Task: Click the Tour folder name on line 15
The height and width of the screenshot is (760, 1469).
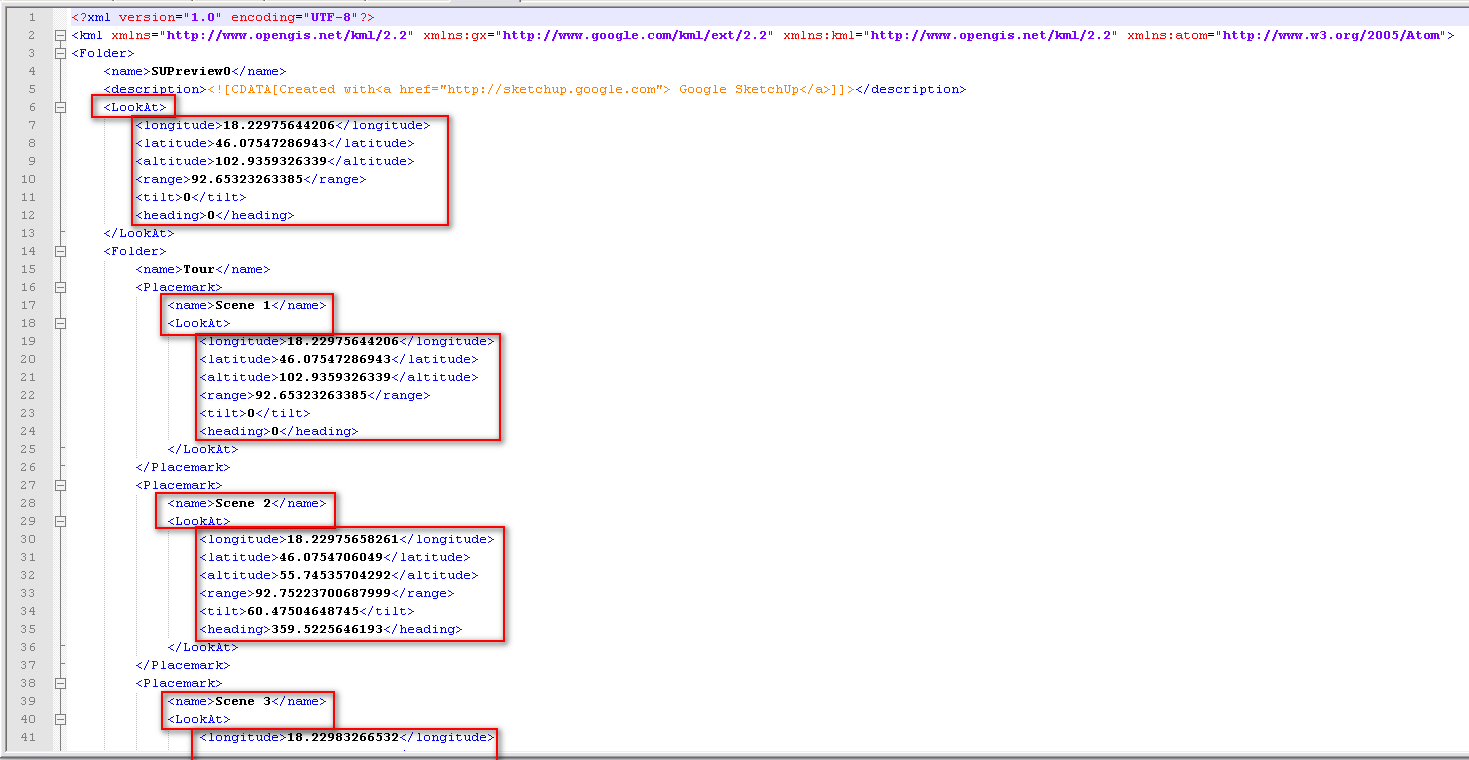Action: pyautogui.click(x=199, y=269)
